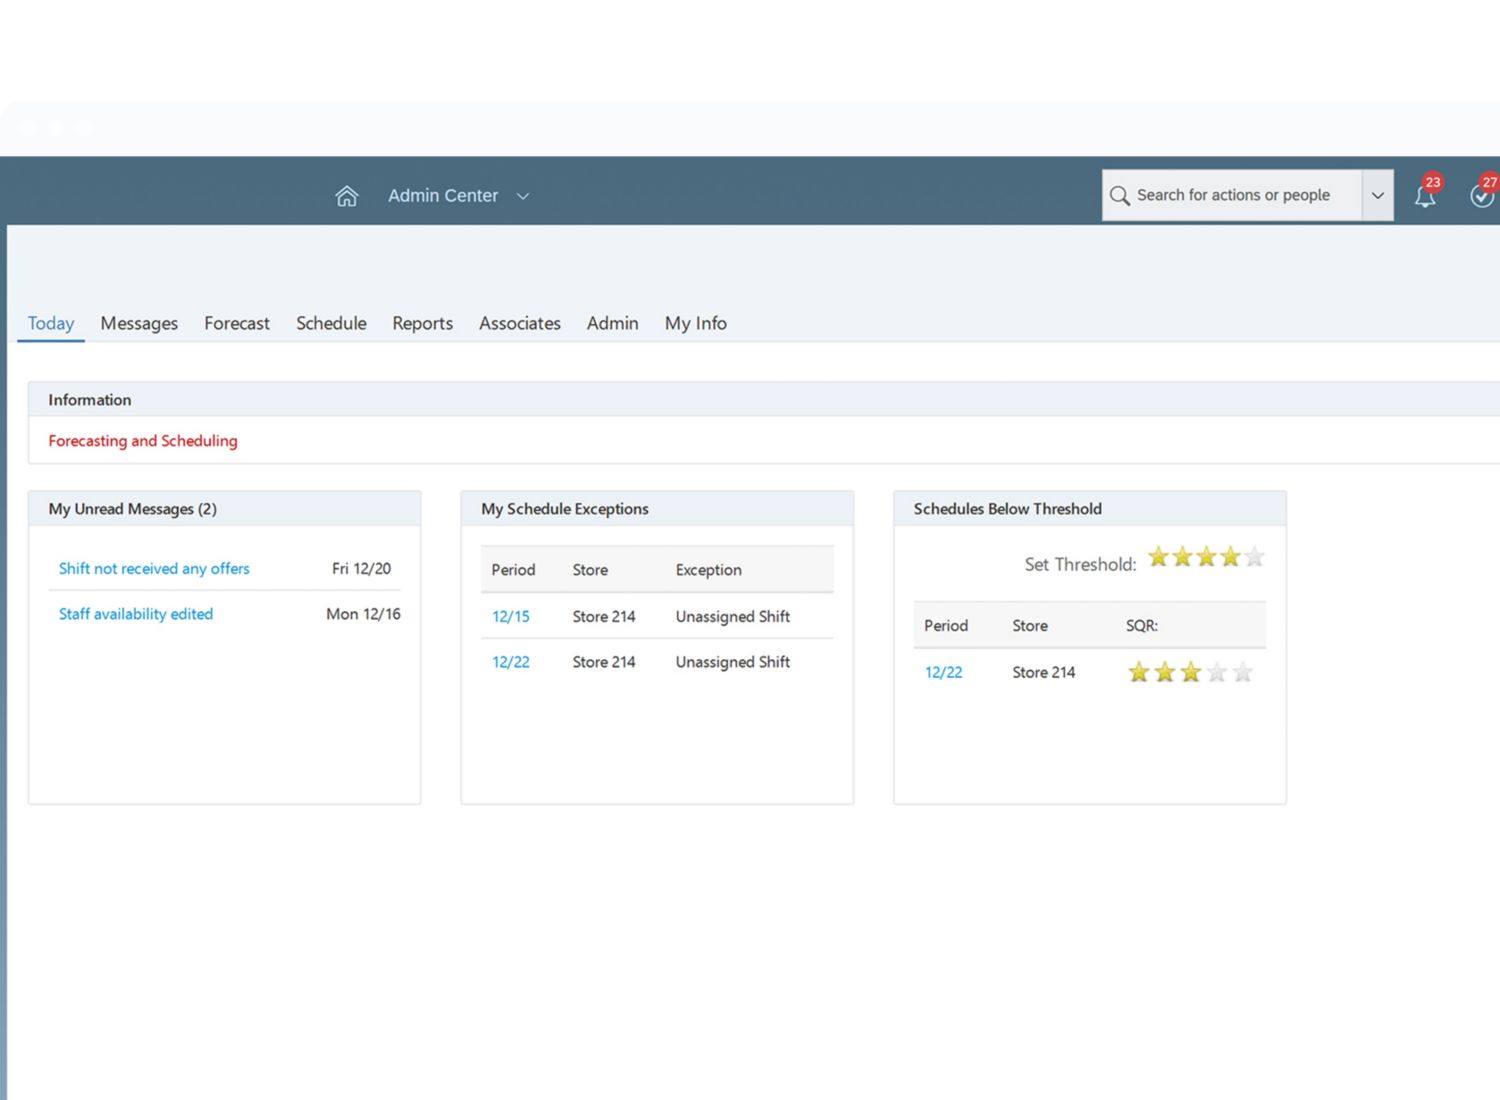1500x1100 pixels.
Task: Open the search box dropdown arrow
Action: coord(1377,196)
